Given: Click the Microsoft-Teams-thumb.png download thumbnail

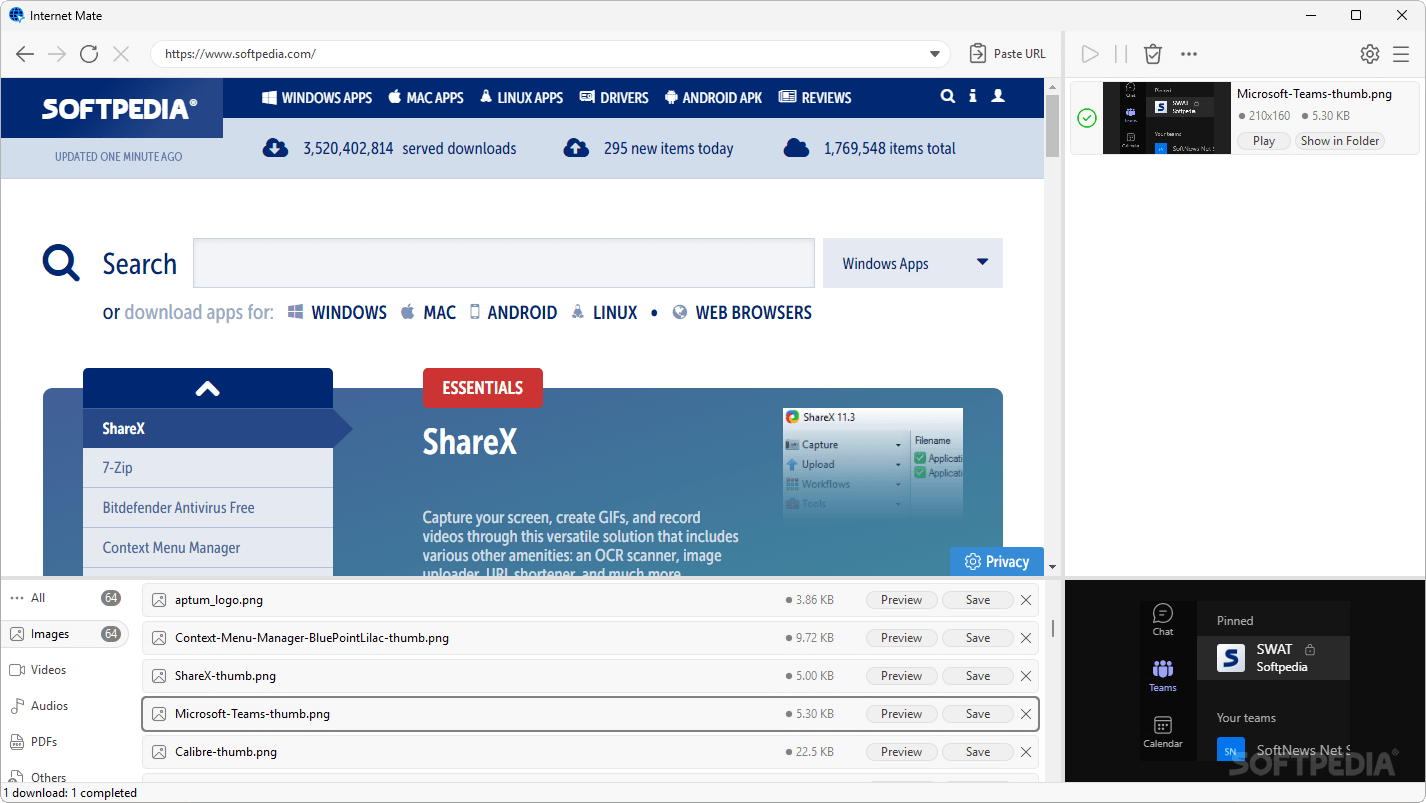Looking at the screenshot, I should point(1166,118).
